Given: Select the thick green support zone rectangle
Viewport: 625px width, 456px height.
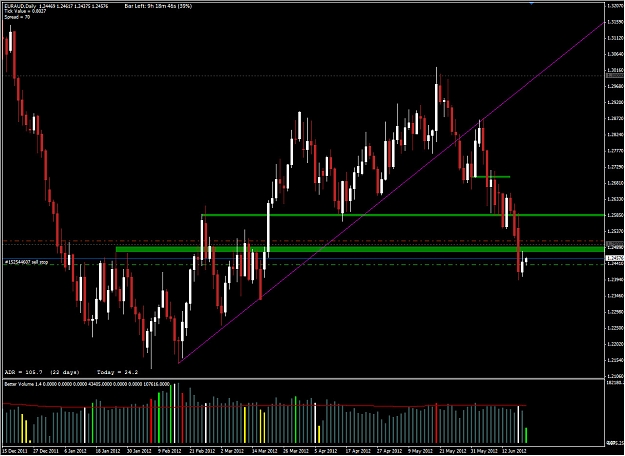Looking at the screenshot, I should (360, 249).
